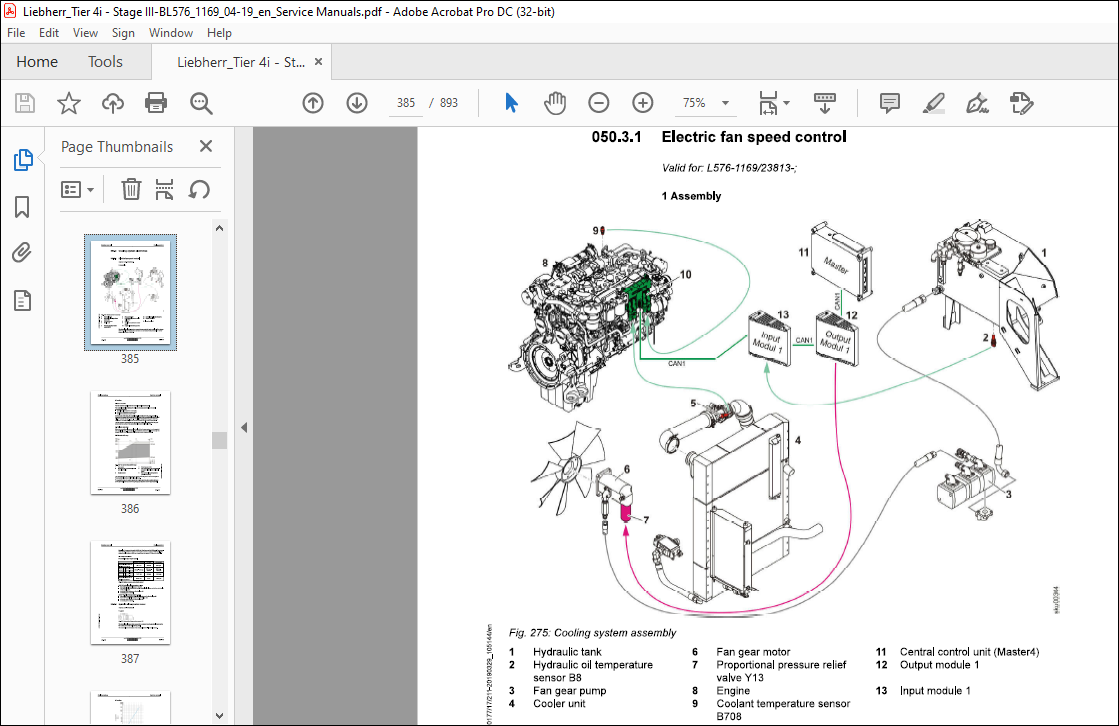Print the document using the printer icon

click(156, 104)
